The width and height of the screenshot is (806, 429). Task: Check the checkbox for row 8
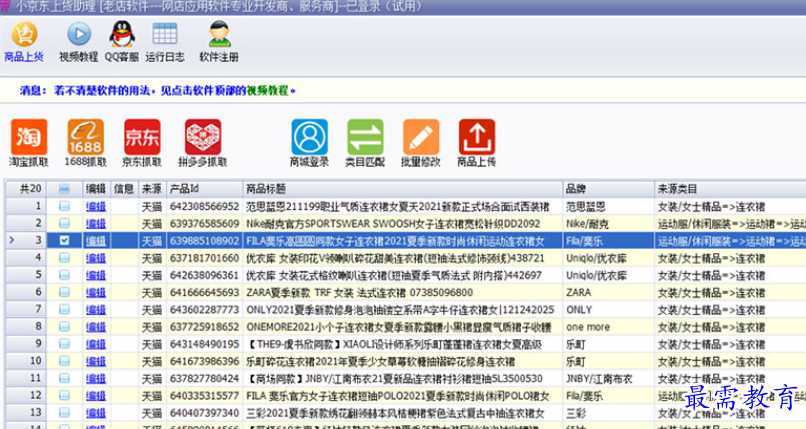[x=64, y=327]
